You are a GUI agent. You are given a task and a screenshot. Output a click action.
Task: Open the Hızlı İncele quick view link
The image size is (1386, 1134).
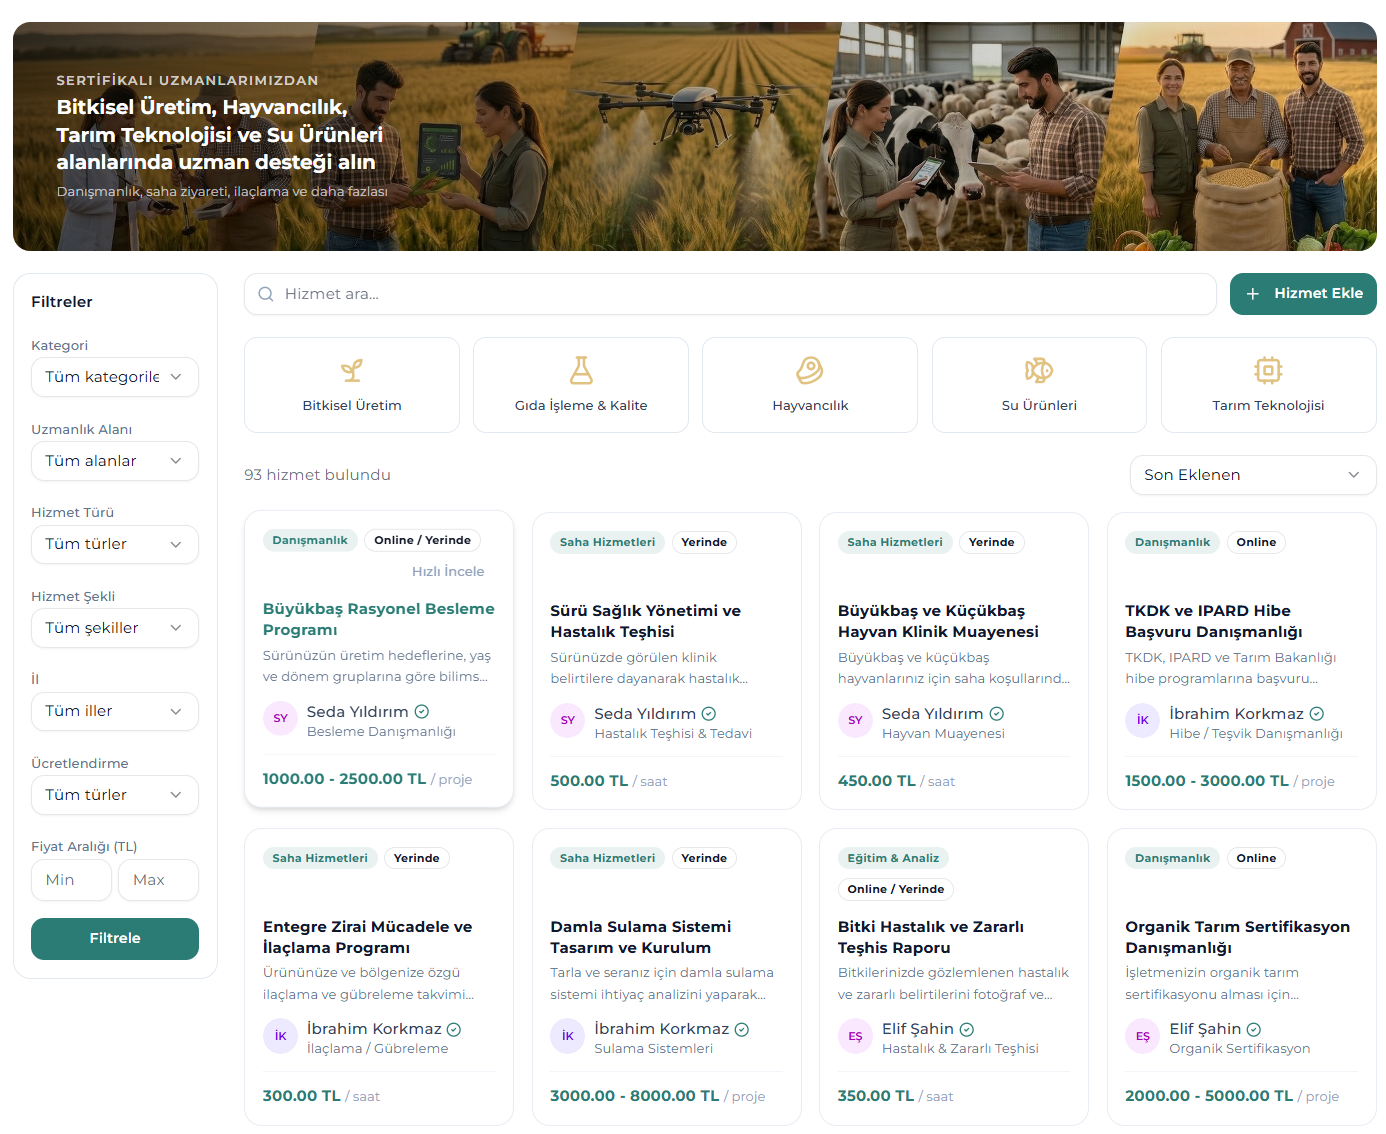(447, 571)
